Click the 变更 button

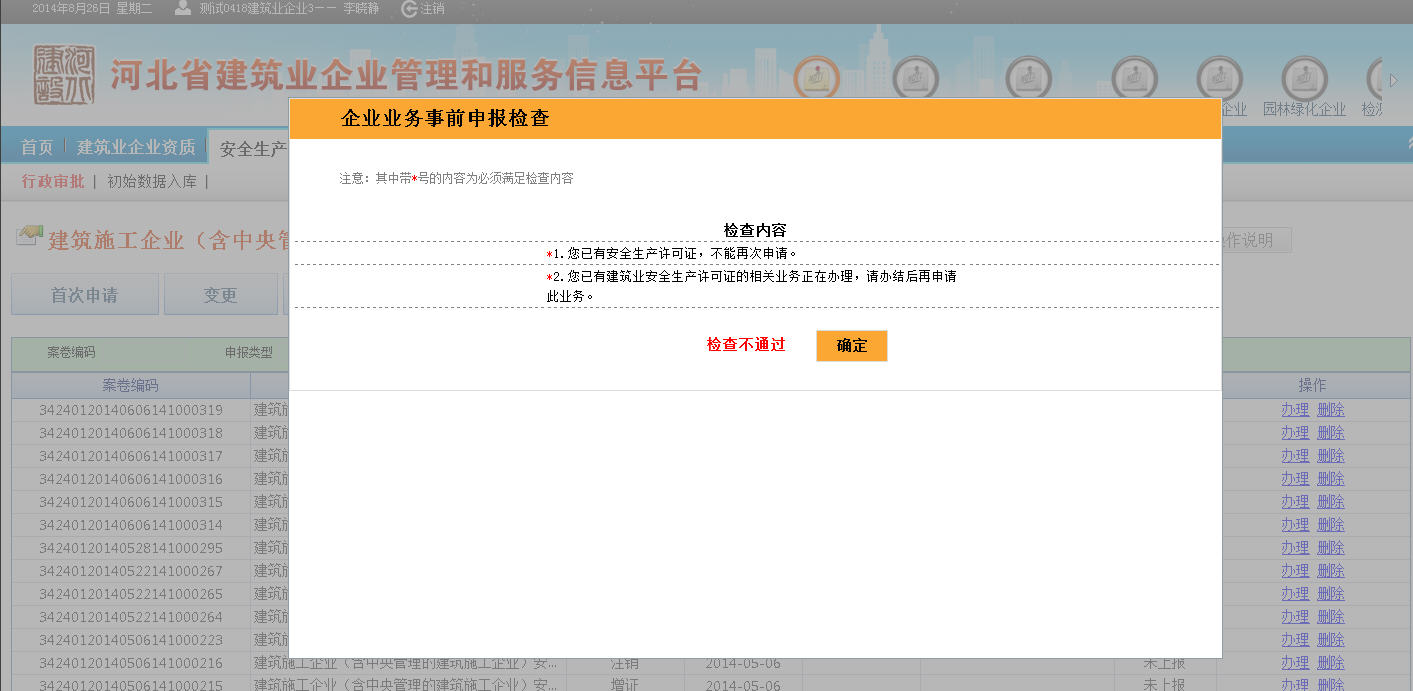click(x=221, y=295)
